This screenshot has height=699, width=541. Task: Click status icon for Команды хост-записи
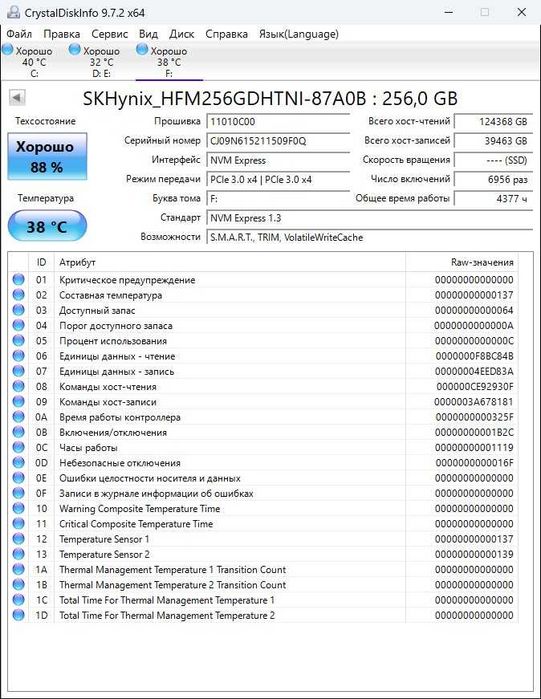coord(18,402)
